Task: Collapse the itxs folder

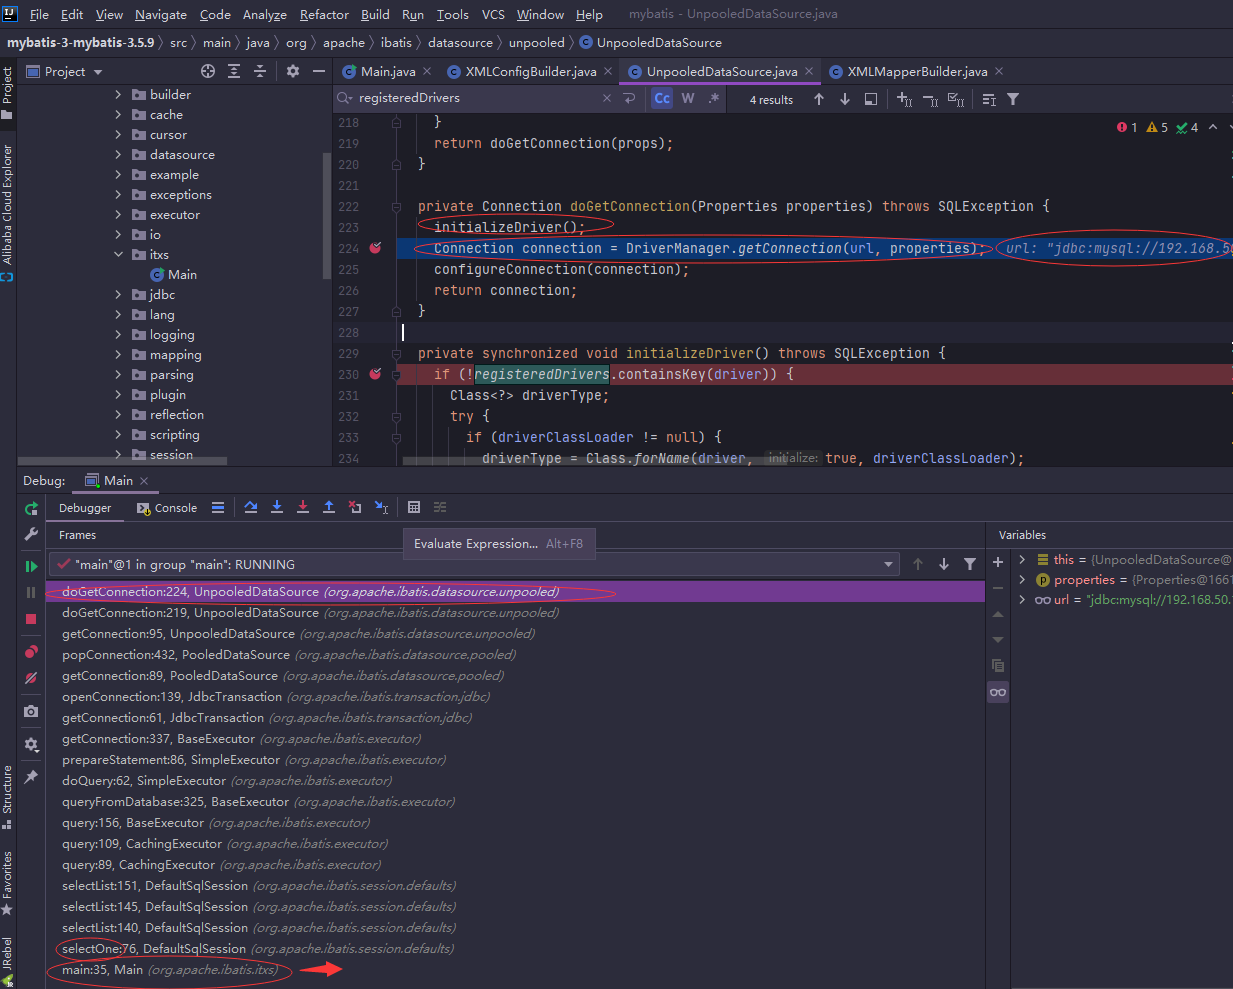Action: (x=118, y=254)
